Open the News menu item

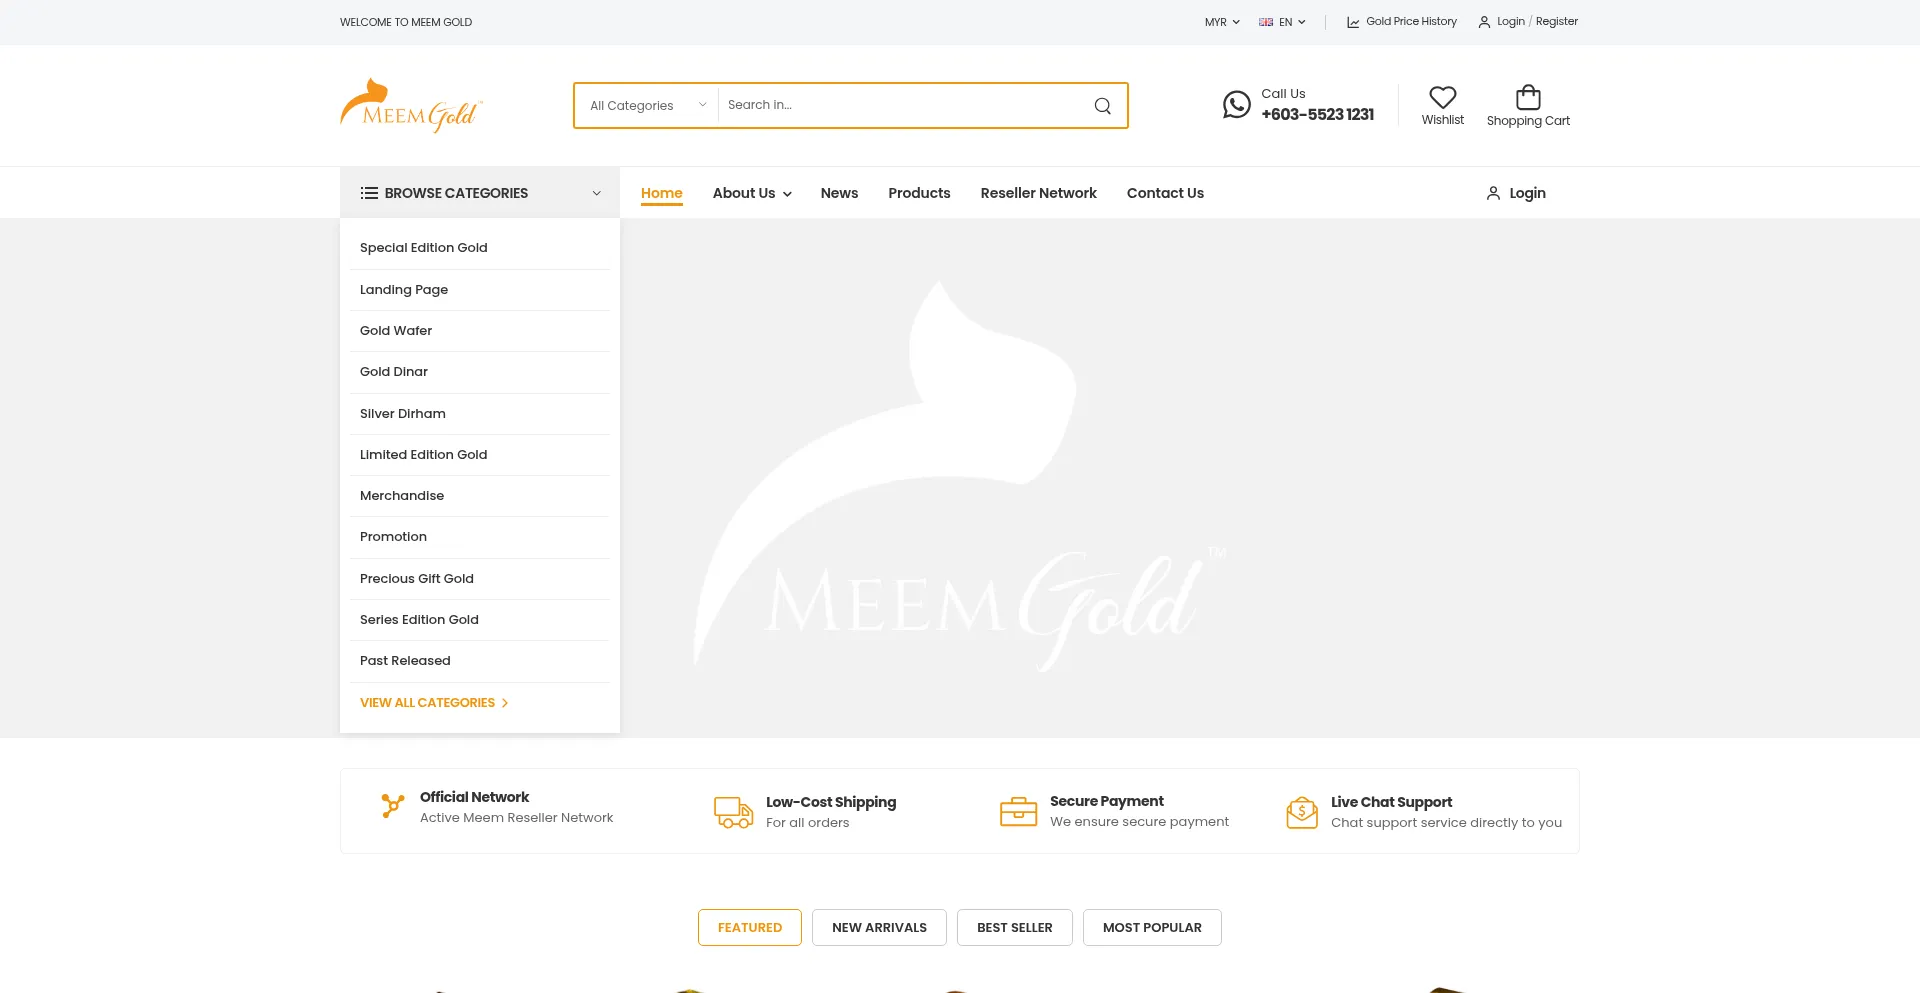point(839,193)
